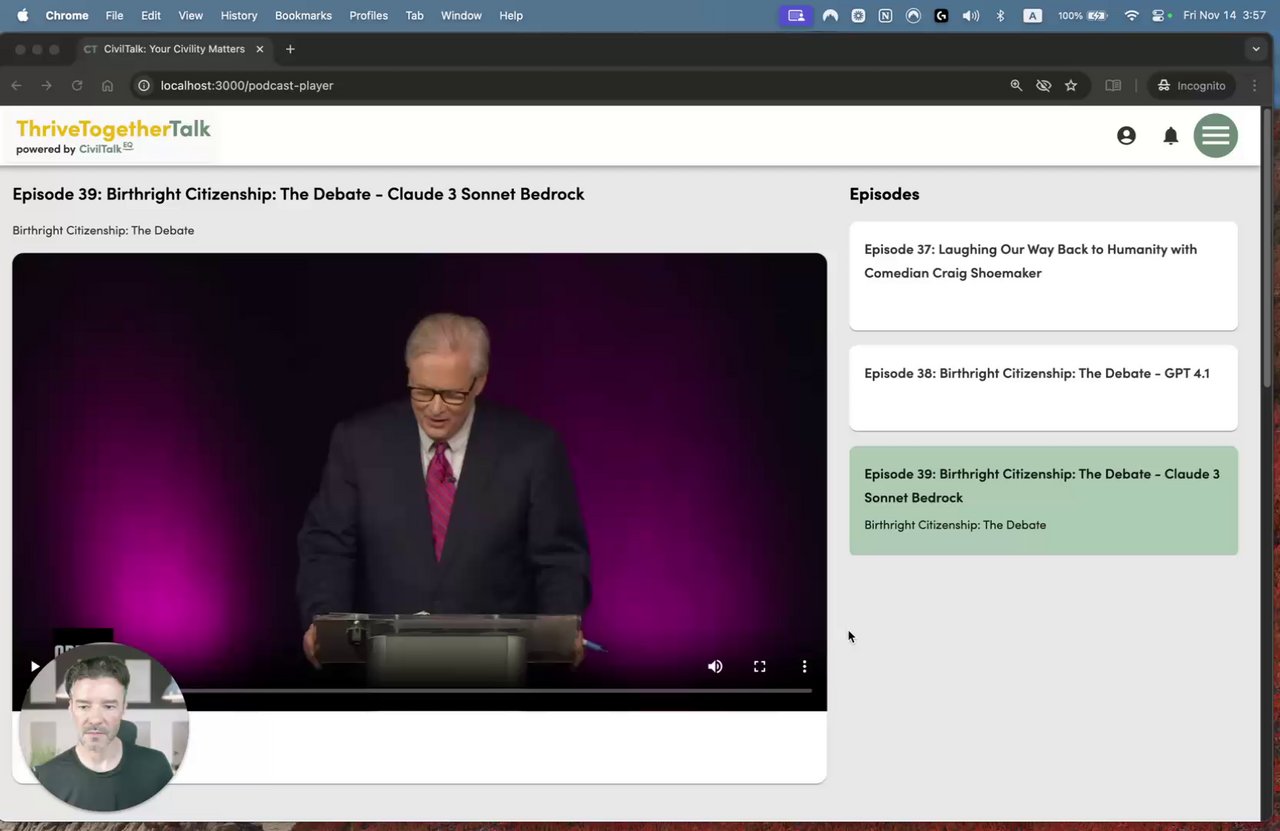Open the Apple menu

click(x=22, y=15)
